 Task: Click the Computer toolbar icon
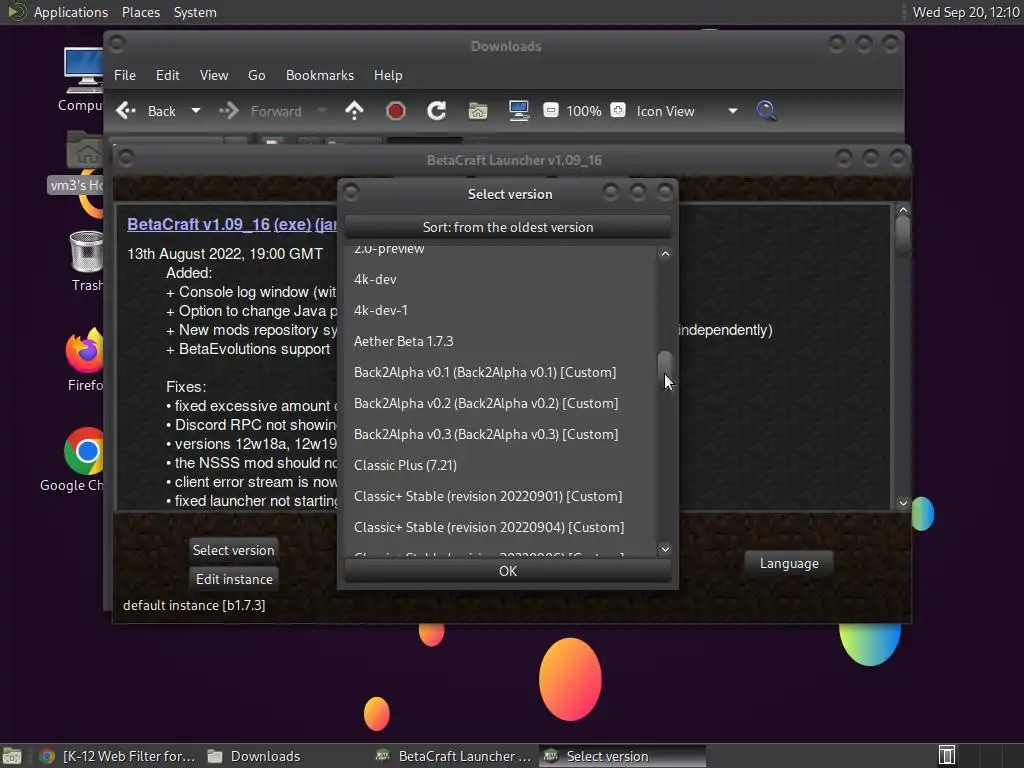[519, 111]
